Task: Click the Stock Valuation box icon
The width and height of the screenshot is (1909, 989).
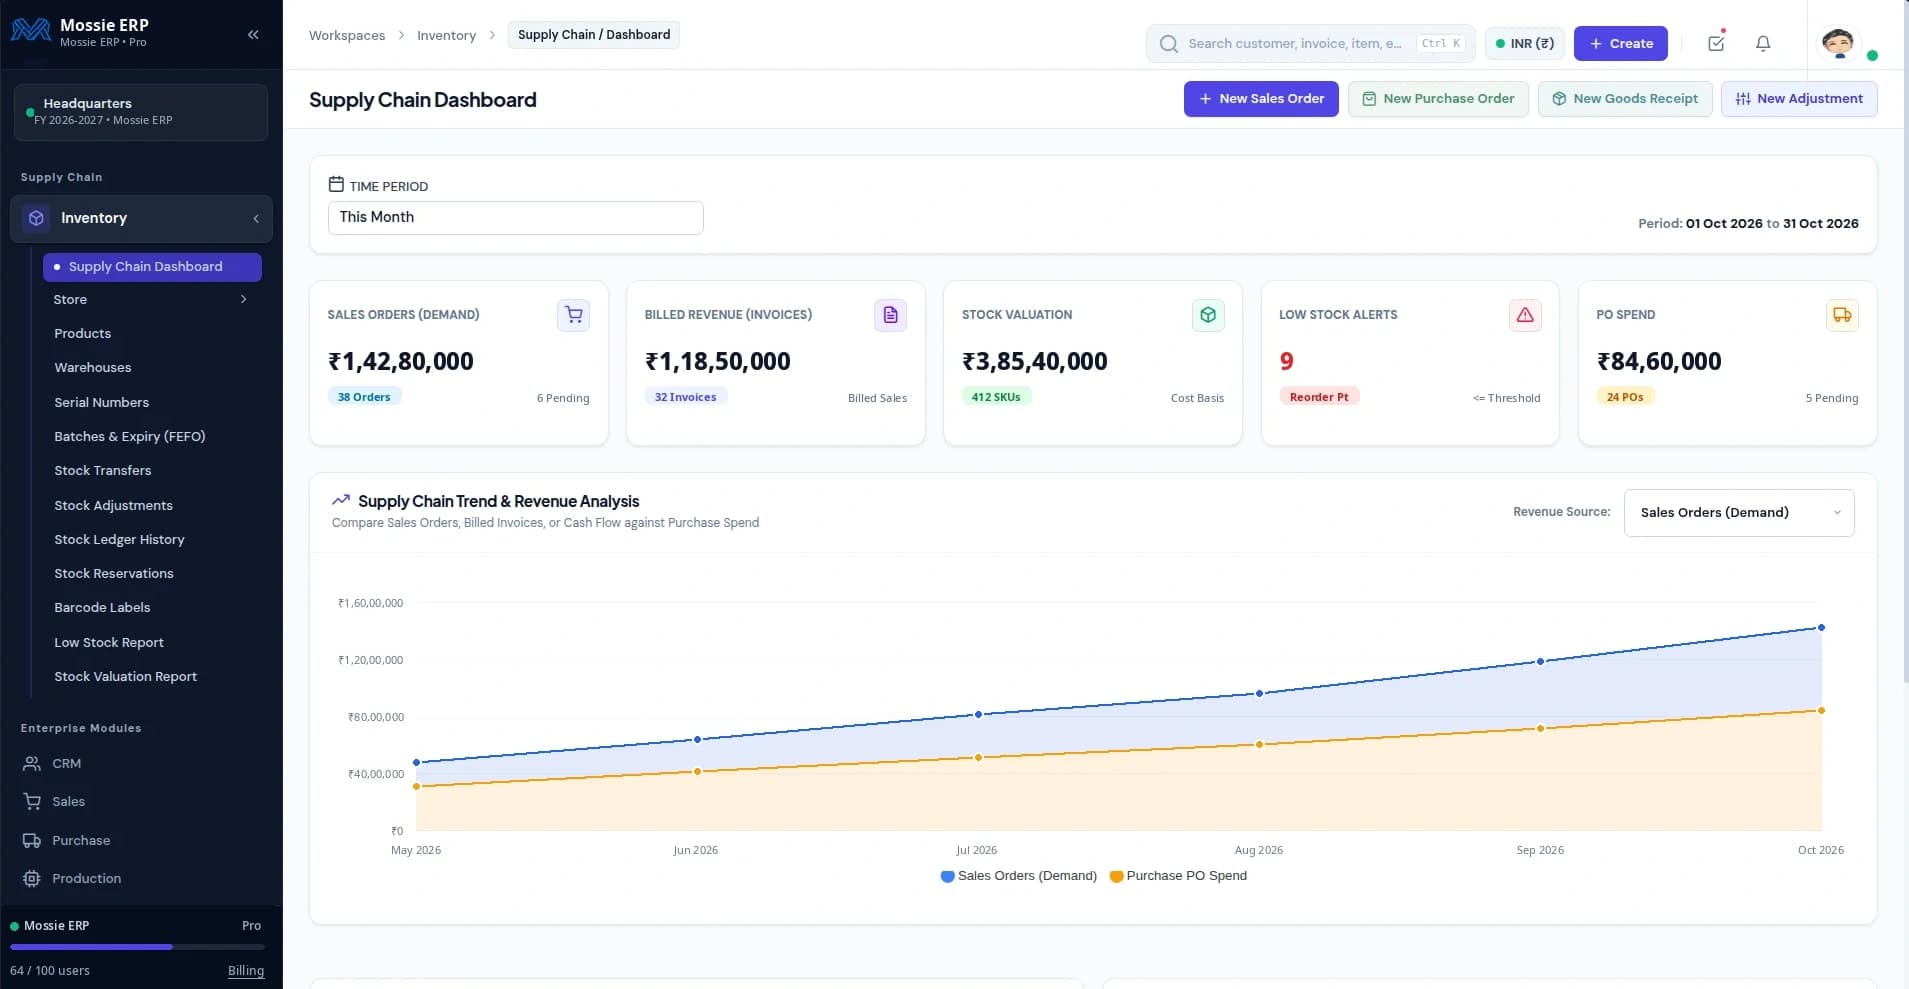Action: (1208, 315)
